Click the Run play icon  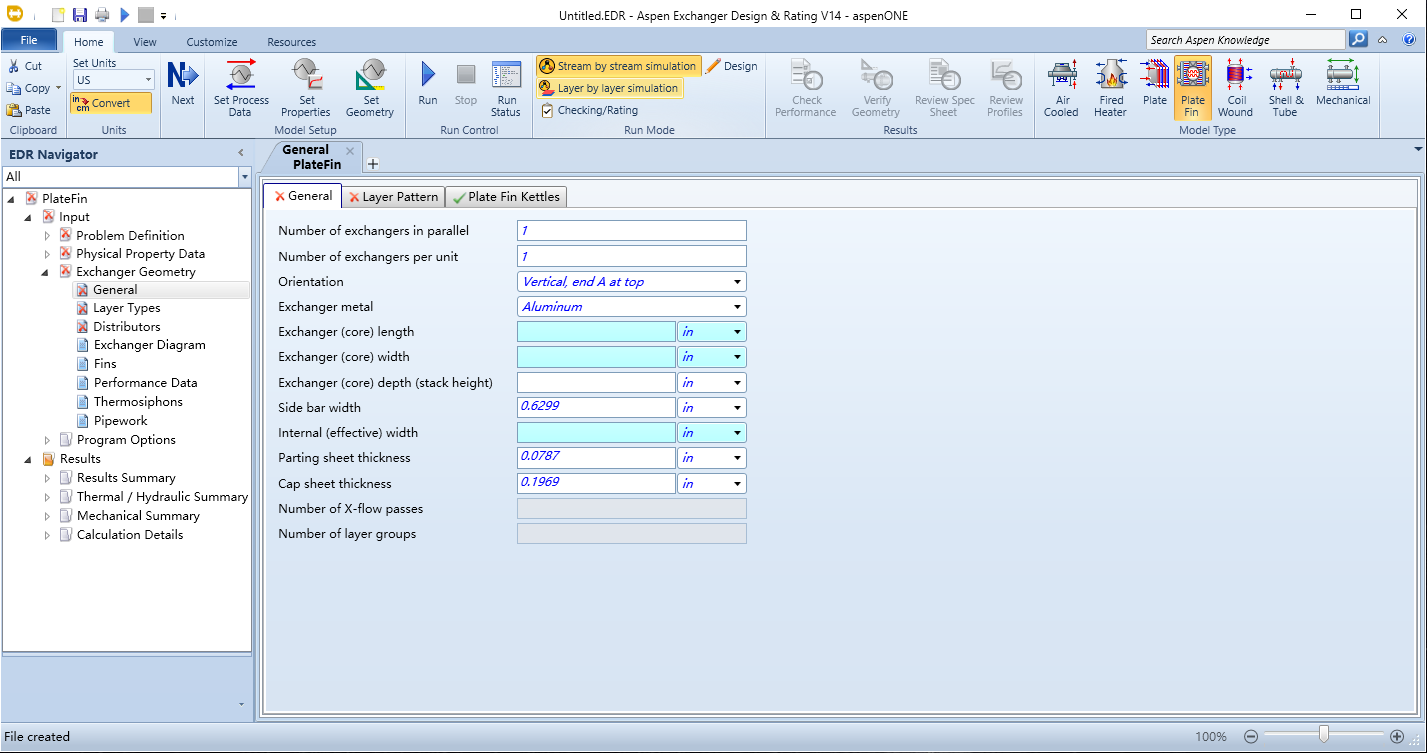[428, 75]
